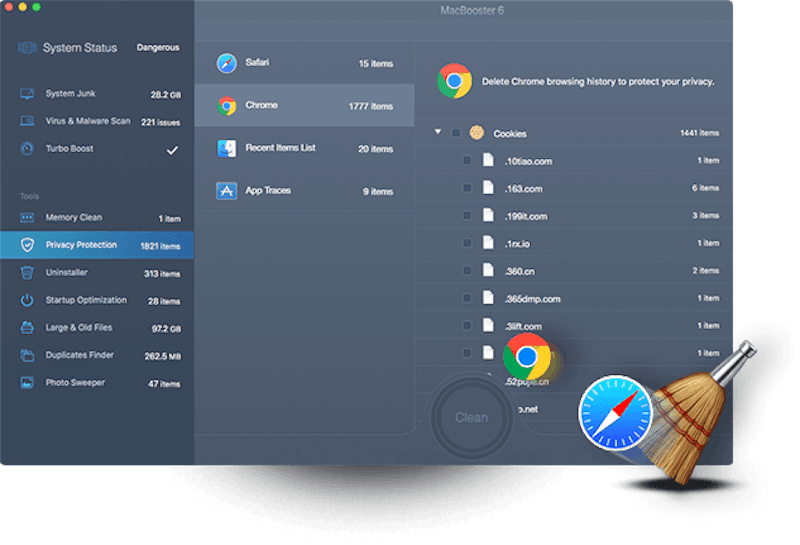Click Virus & Malware Scan icon
Image resolution: width=800 pixels, height=545 pixels.
pyautogui.click(x=27, y=121)
